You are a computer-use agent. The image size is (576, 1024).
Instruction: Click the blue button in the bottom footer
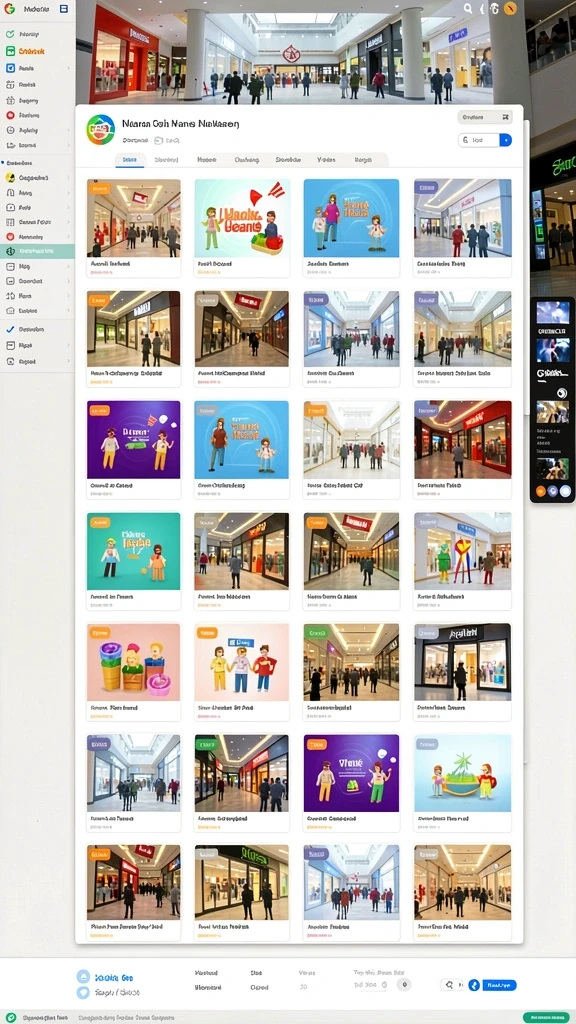(499, 985)
